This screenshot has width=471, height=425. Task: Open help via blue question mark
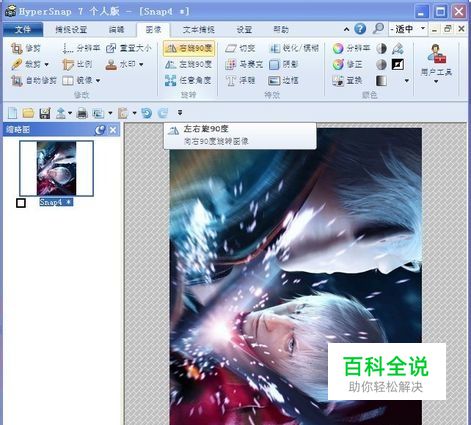pos(360,29)
